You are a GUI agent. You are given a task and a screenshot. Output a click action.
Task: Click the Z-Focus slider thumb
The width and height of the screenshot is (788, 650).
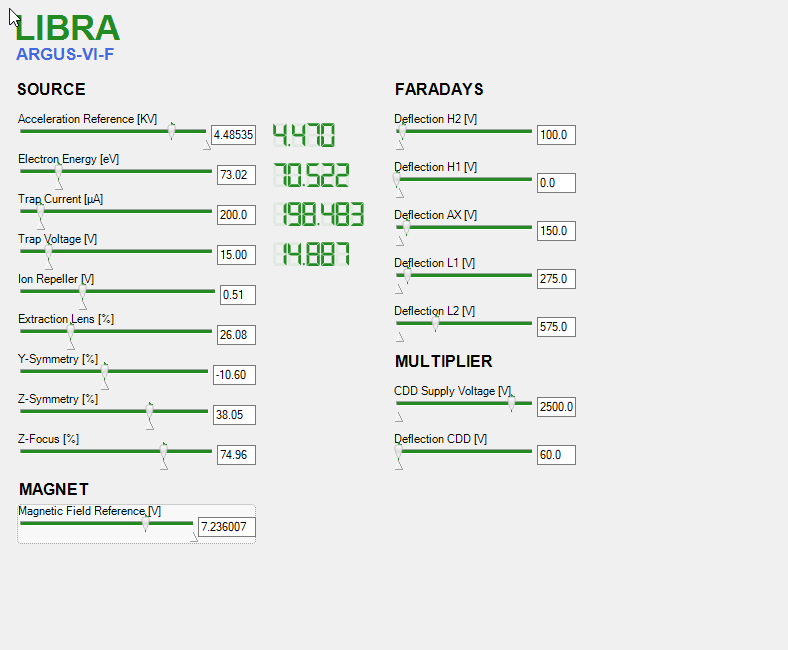(x=163, y=451)
